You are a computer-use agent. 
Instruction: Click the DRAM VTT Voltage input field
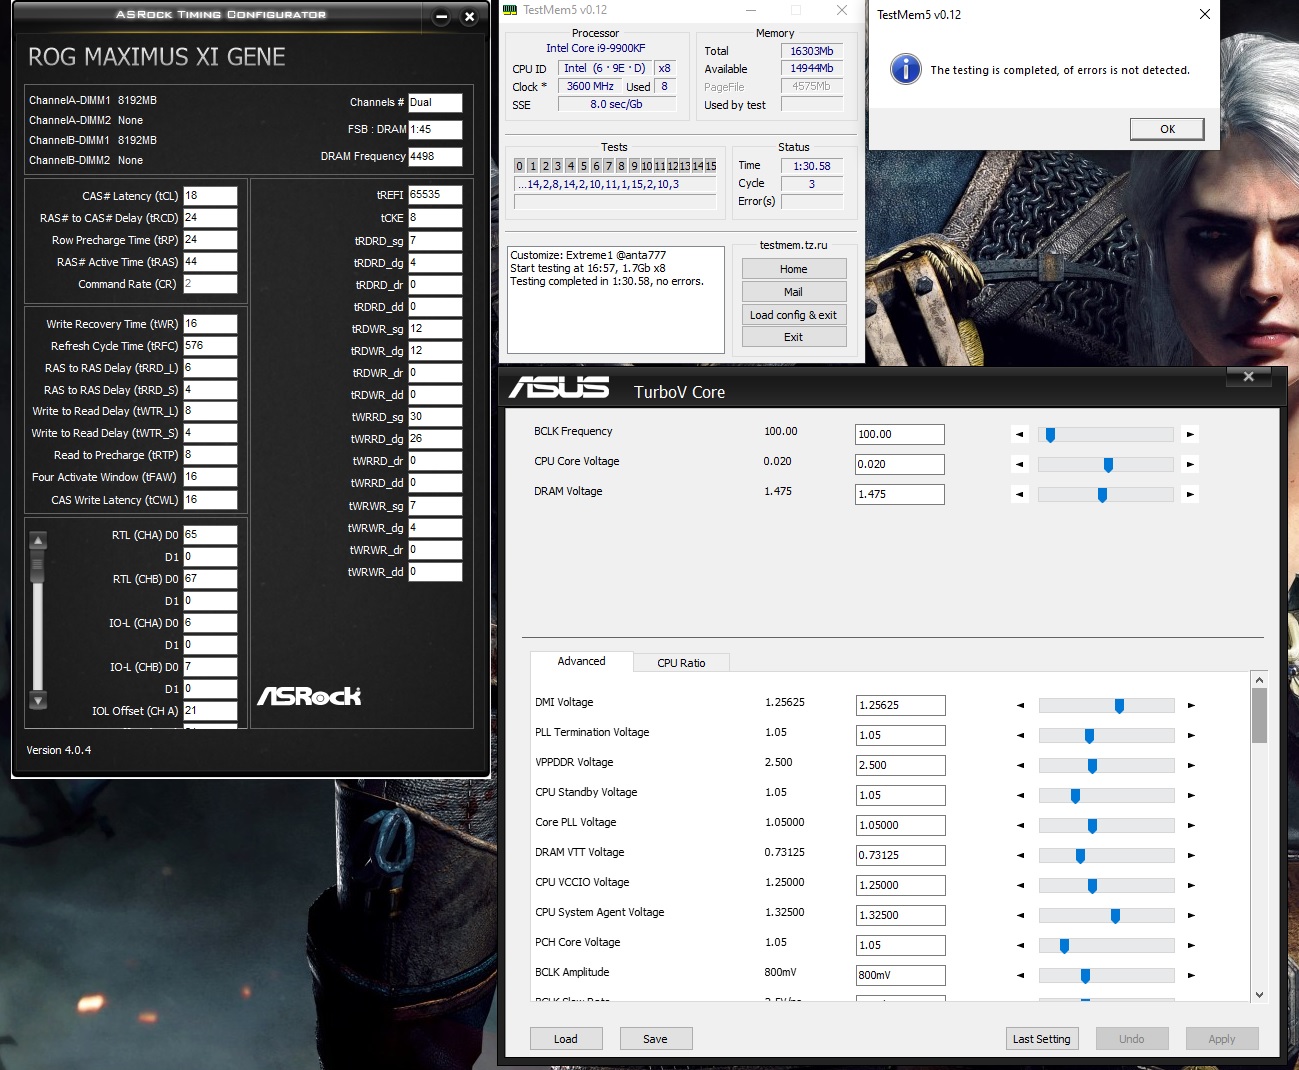tap(901, 855)
